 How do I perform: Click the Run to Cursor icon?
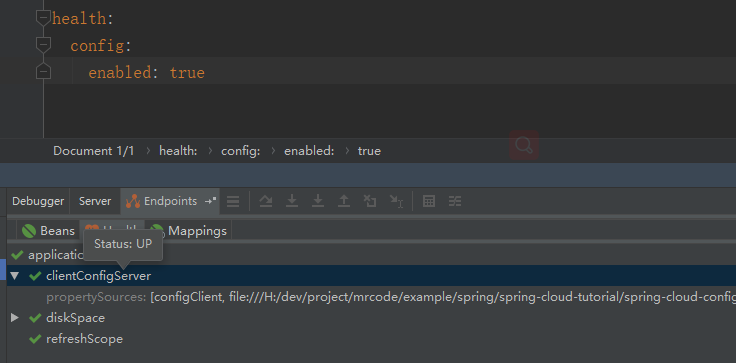click(x=397, y=201)
